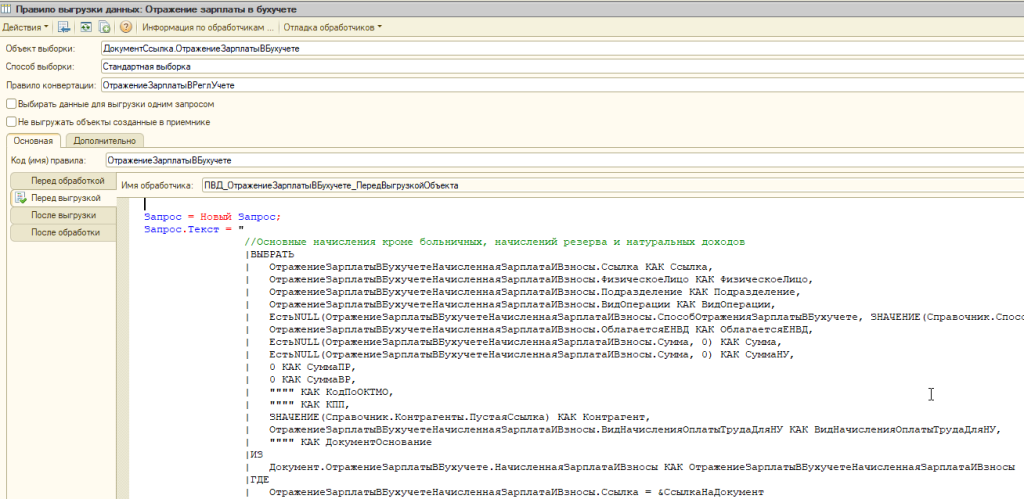Enable Выбирать данные для выгрузки одним запросом

click(11, 103)
